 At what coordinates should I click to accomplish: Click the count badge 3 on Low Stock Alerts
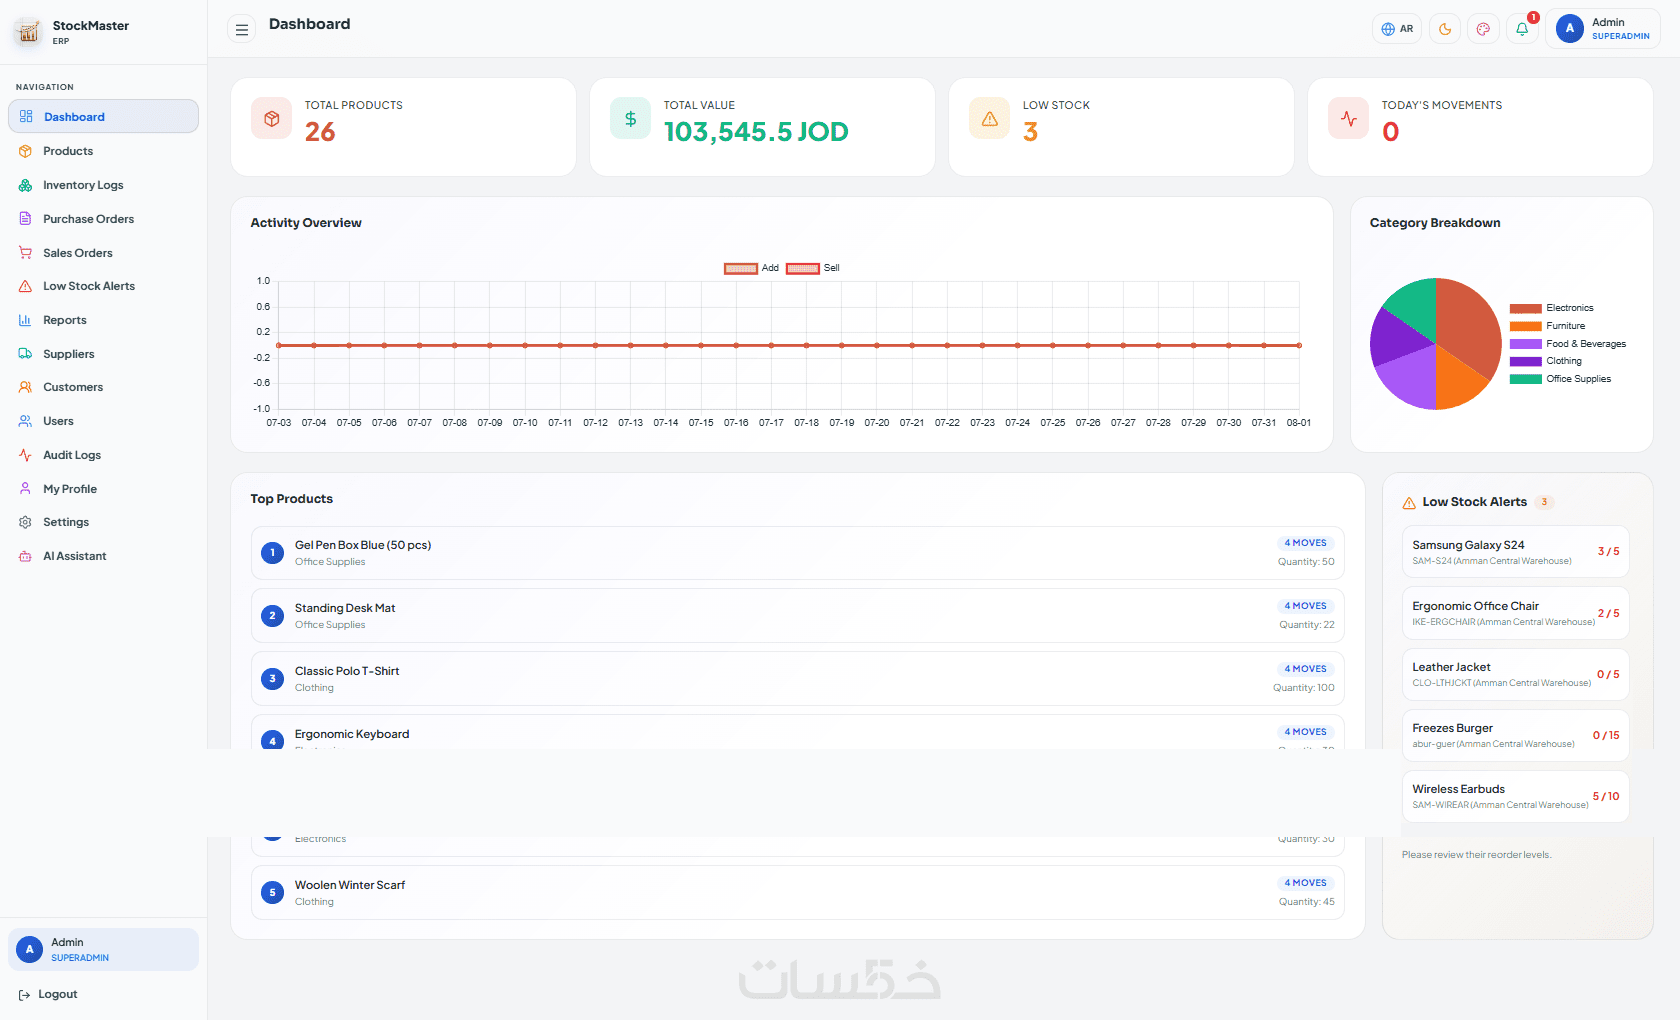tap(1544, 502)
